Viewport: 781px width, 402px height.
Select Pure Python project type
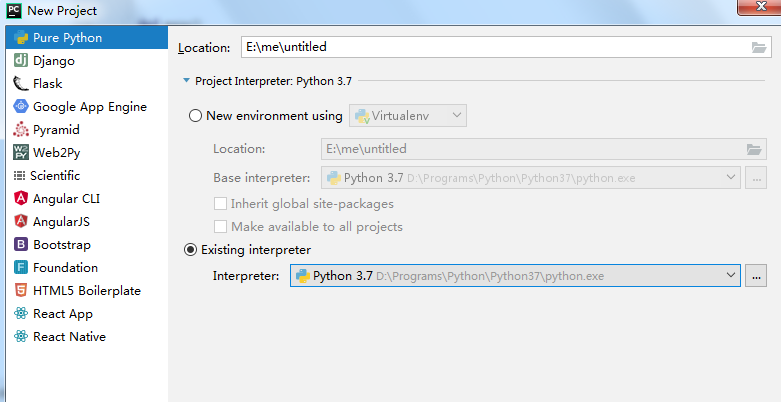[87, 38]
